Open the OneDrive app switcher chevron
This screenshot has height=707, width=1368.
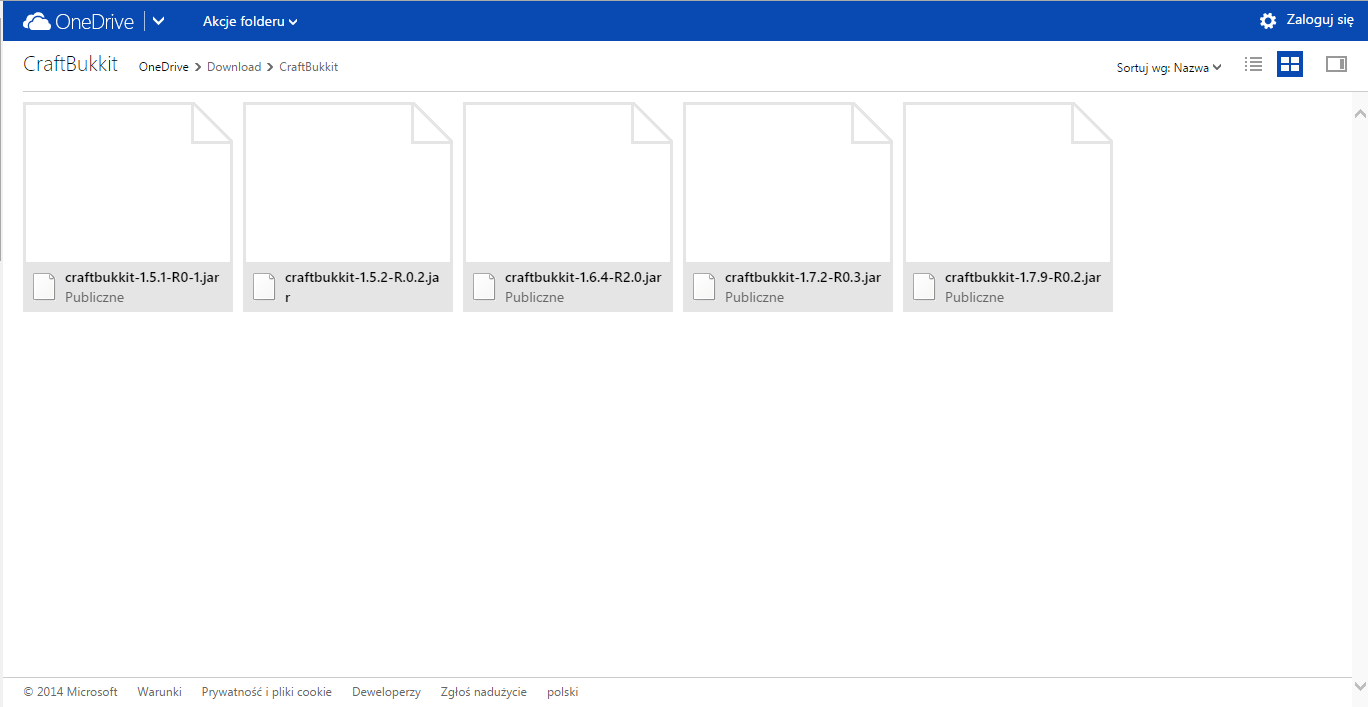coord(158,21)
